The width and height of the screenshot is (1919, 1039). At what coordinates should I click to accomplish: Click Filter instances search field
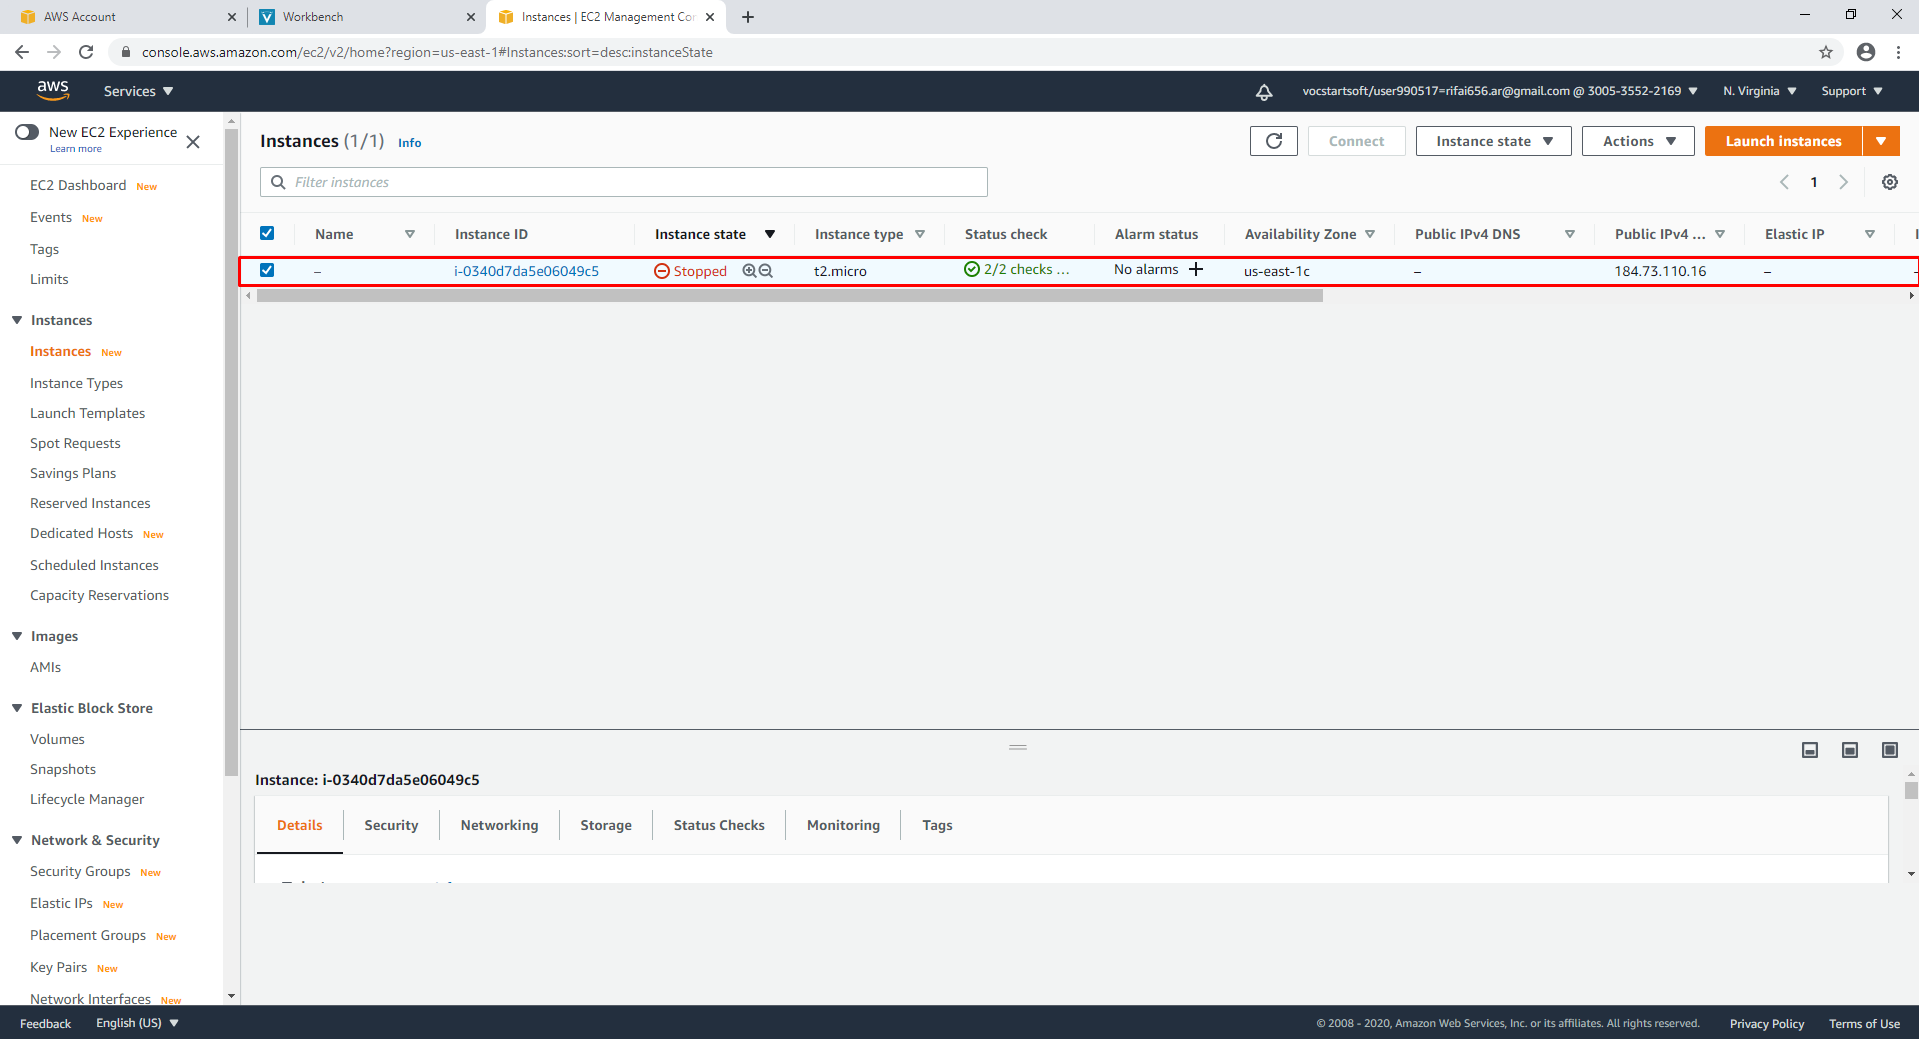(x=624, y=182)
